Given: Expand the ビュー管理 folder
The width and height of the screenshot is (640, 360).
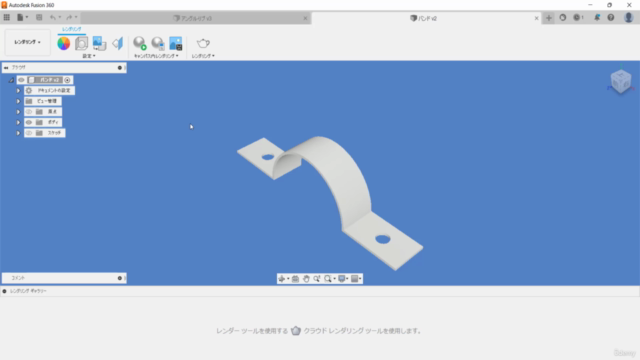Looking at the screenshot, I should point(18,101).
